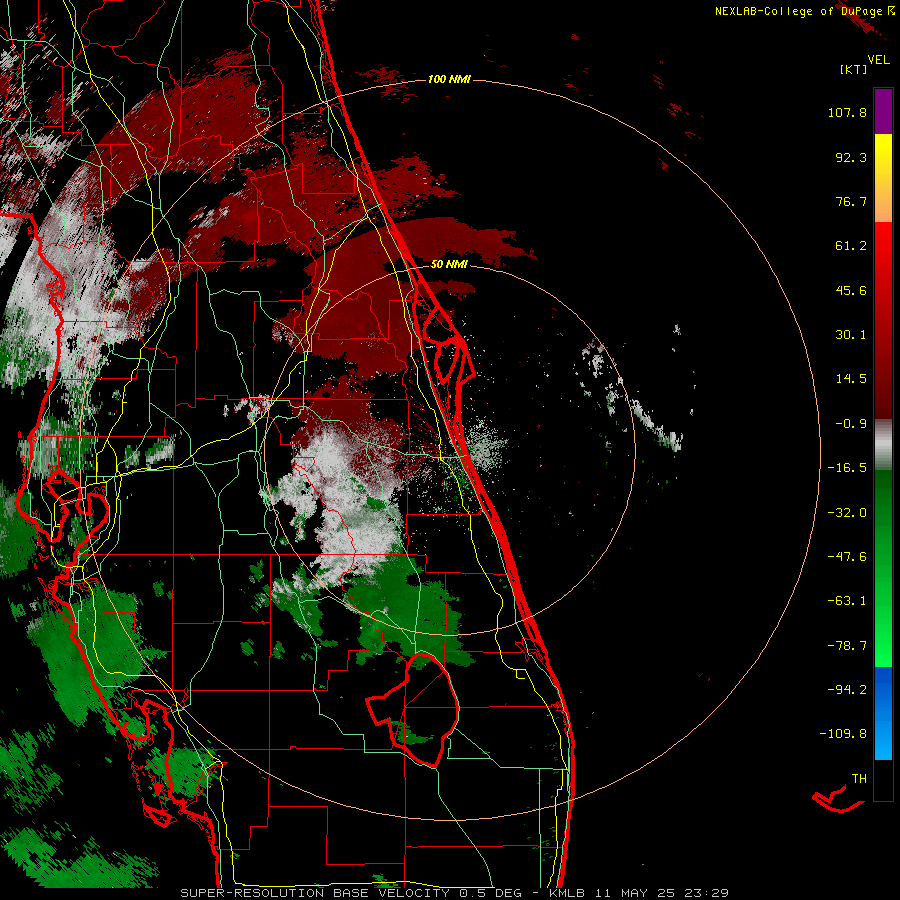This screenshot has height=900, width=900.
Task: Click the -63.1 value on velocity scale
Action: click(x=847, y=601)
